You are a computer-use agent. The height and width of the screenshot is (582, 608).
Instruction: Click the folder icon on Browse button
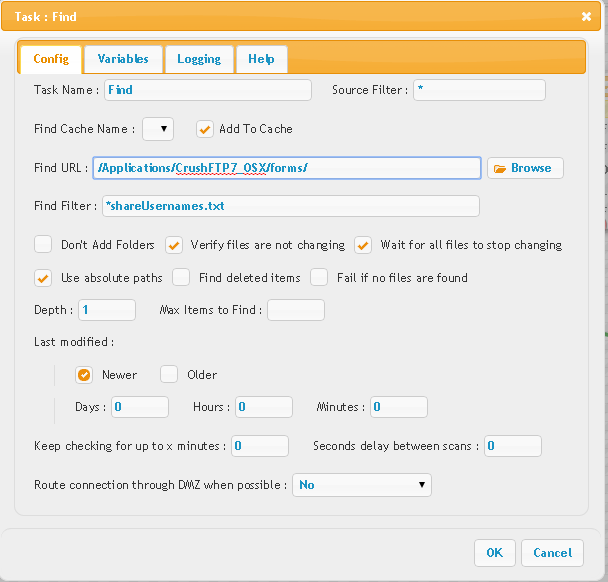(x=499, y=169)
